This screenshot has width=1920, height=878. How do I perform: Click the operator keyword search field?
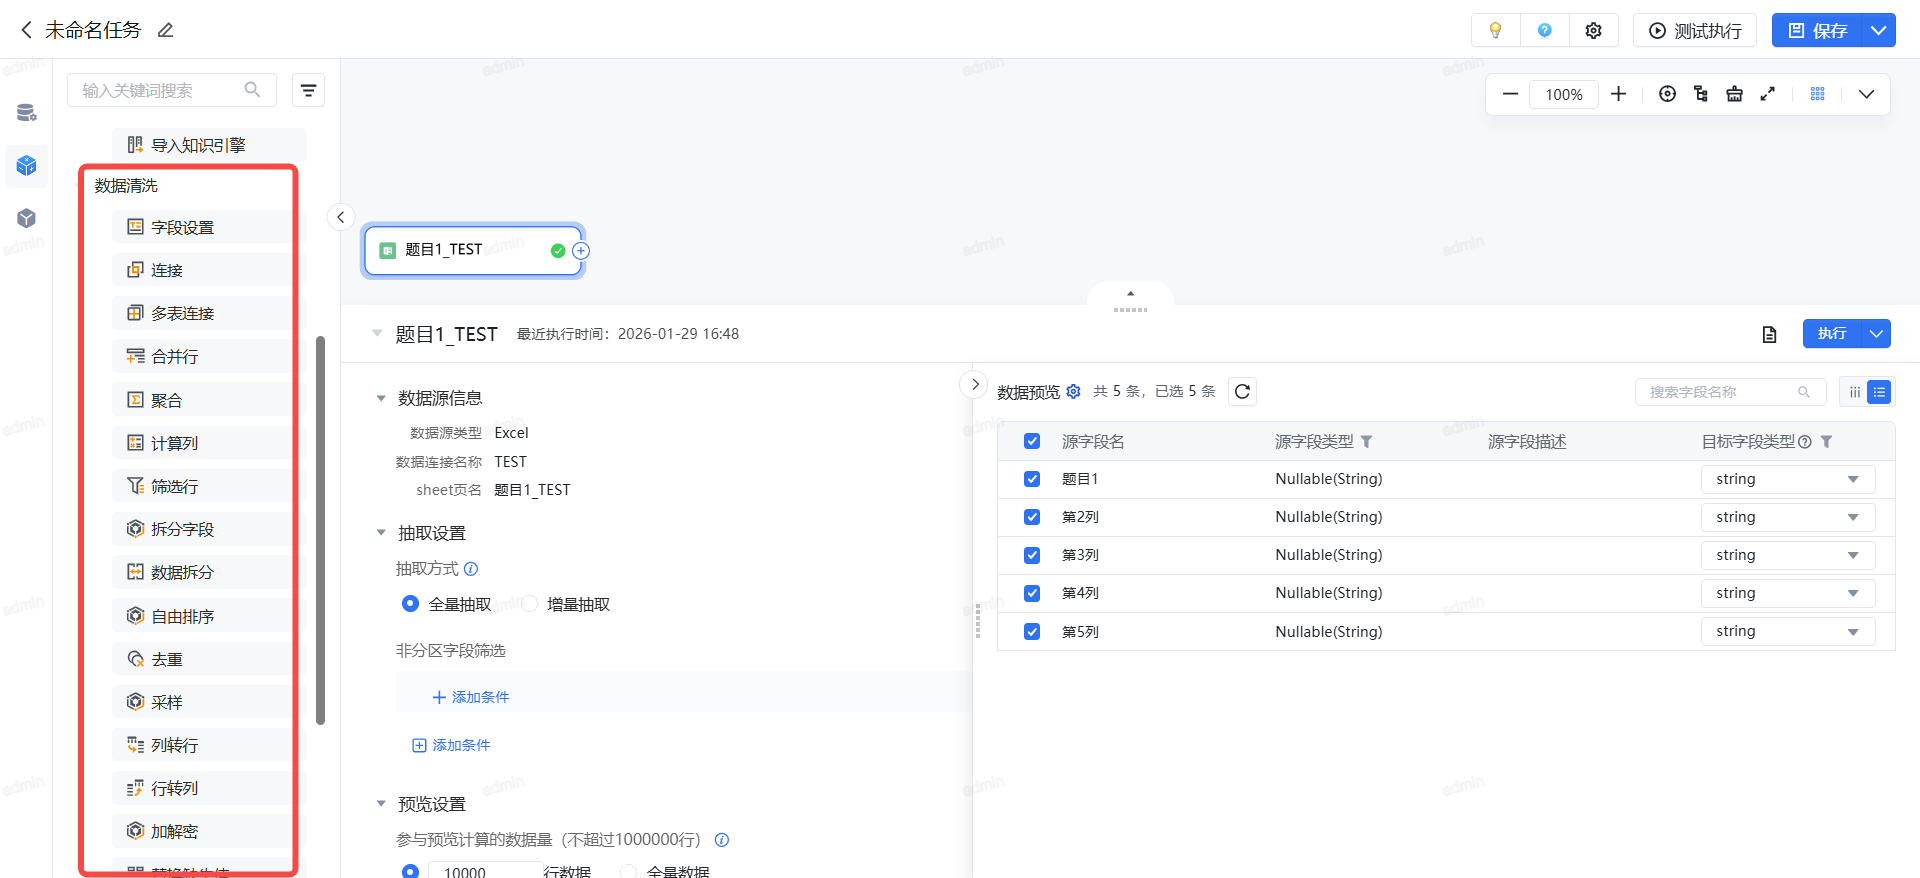pyautogui.click(x=160, y=90)
